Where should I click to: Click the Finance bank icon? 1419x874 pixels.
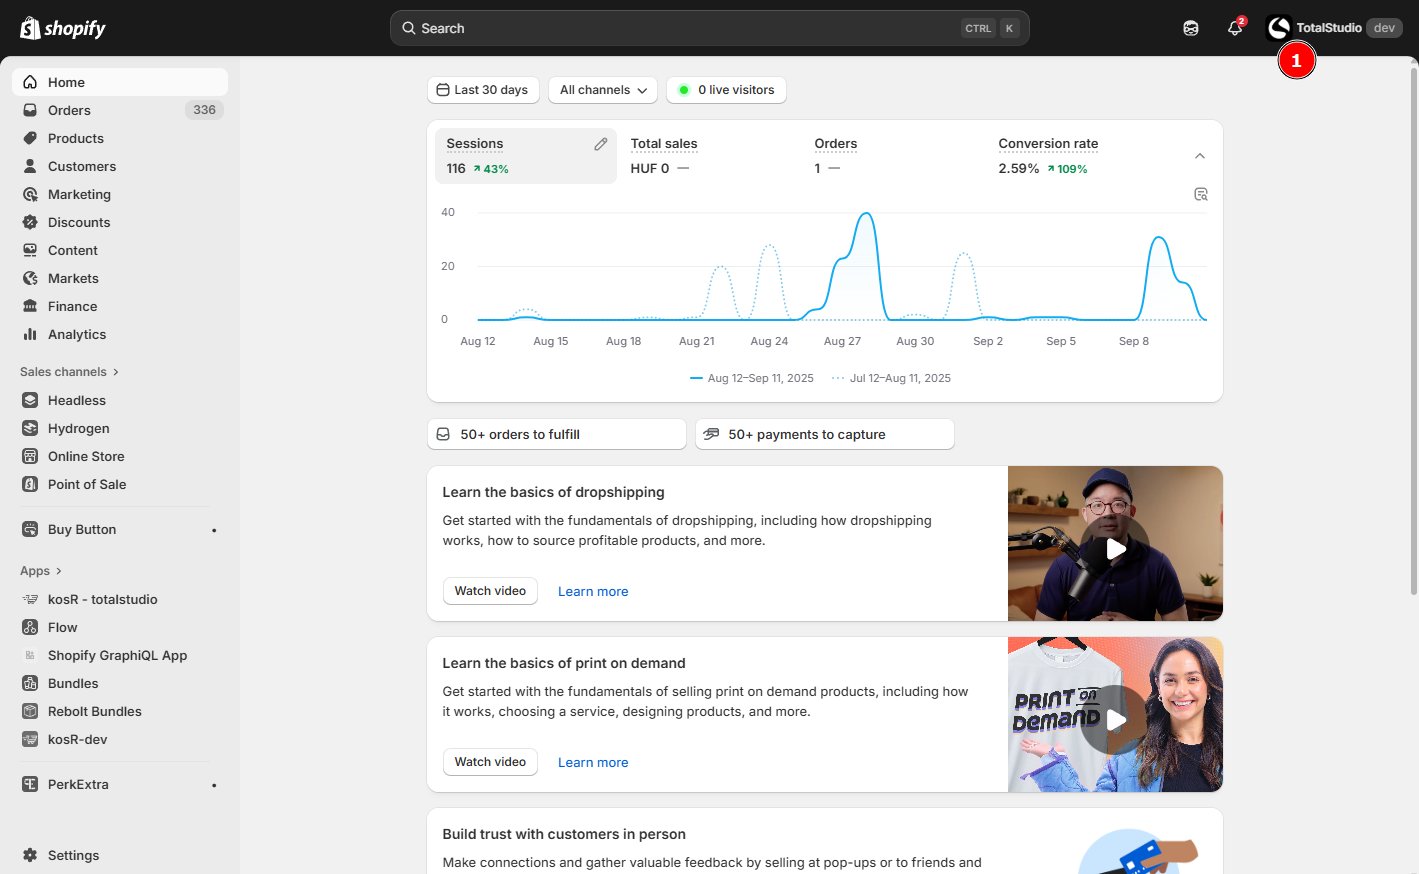click(30, 306)
